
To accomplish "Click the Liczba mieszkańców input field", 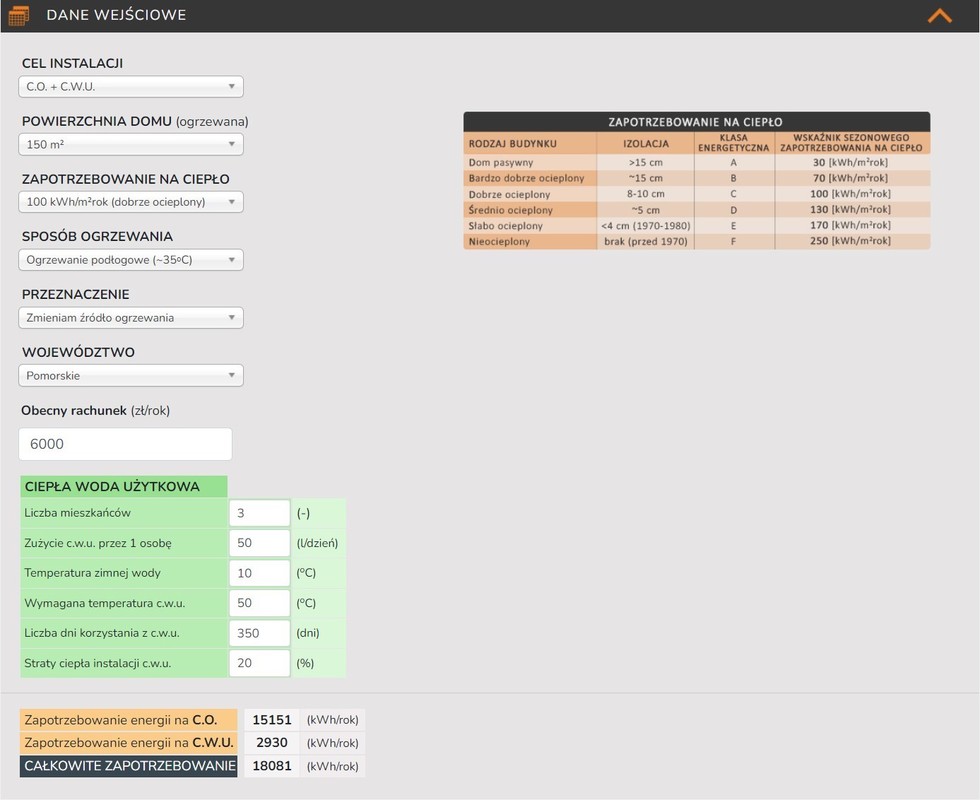I will [259, 514].
